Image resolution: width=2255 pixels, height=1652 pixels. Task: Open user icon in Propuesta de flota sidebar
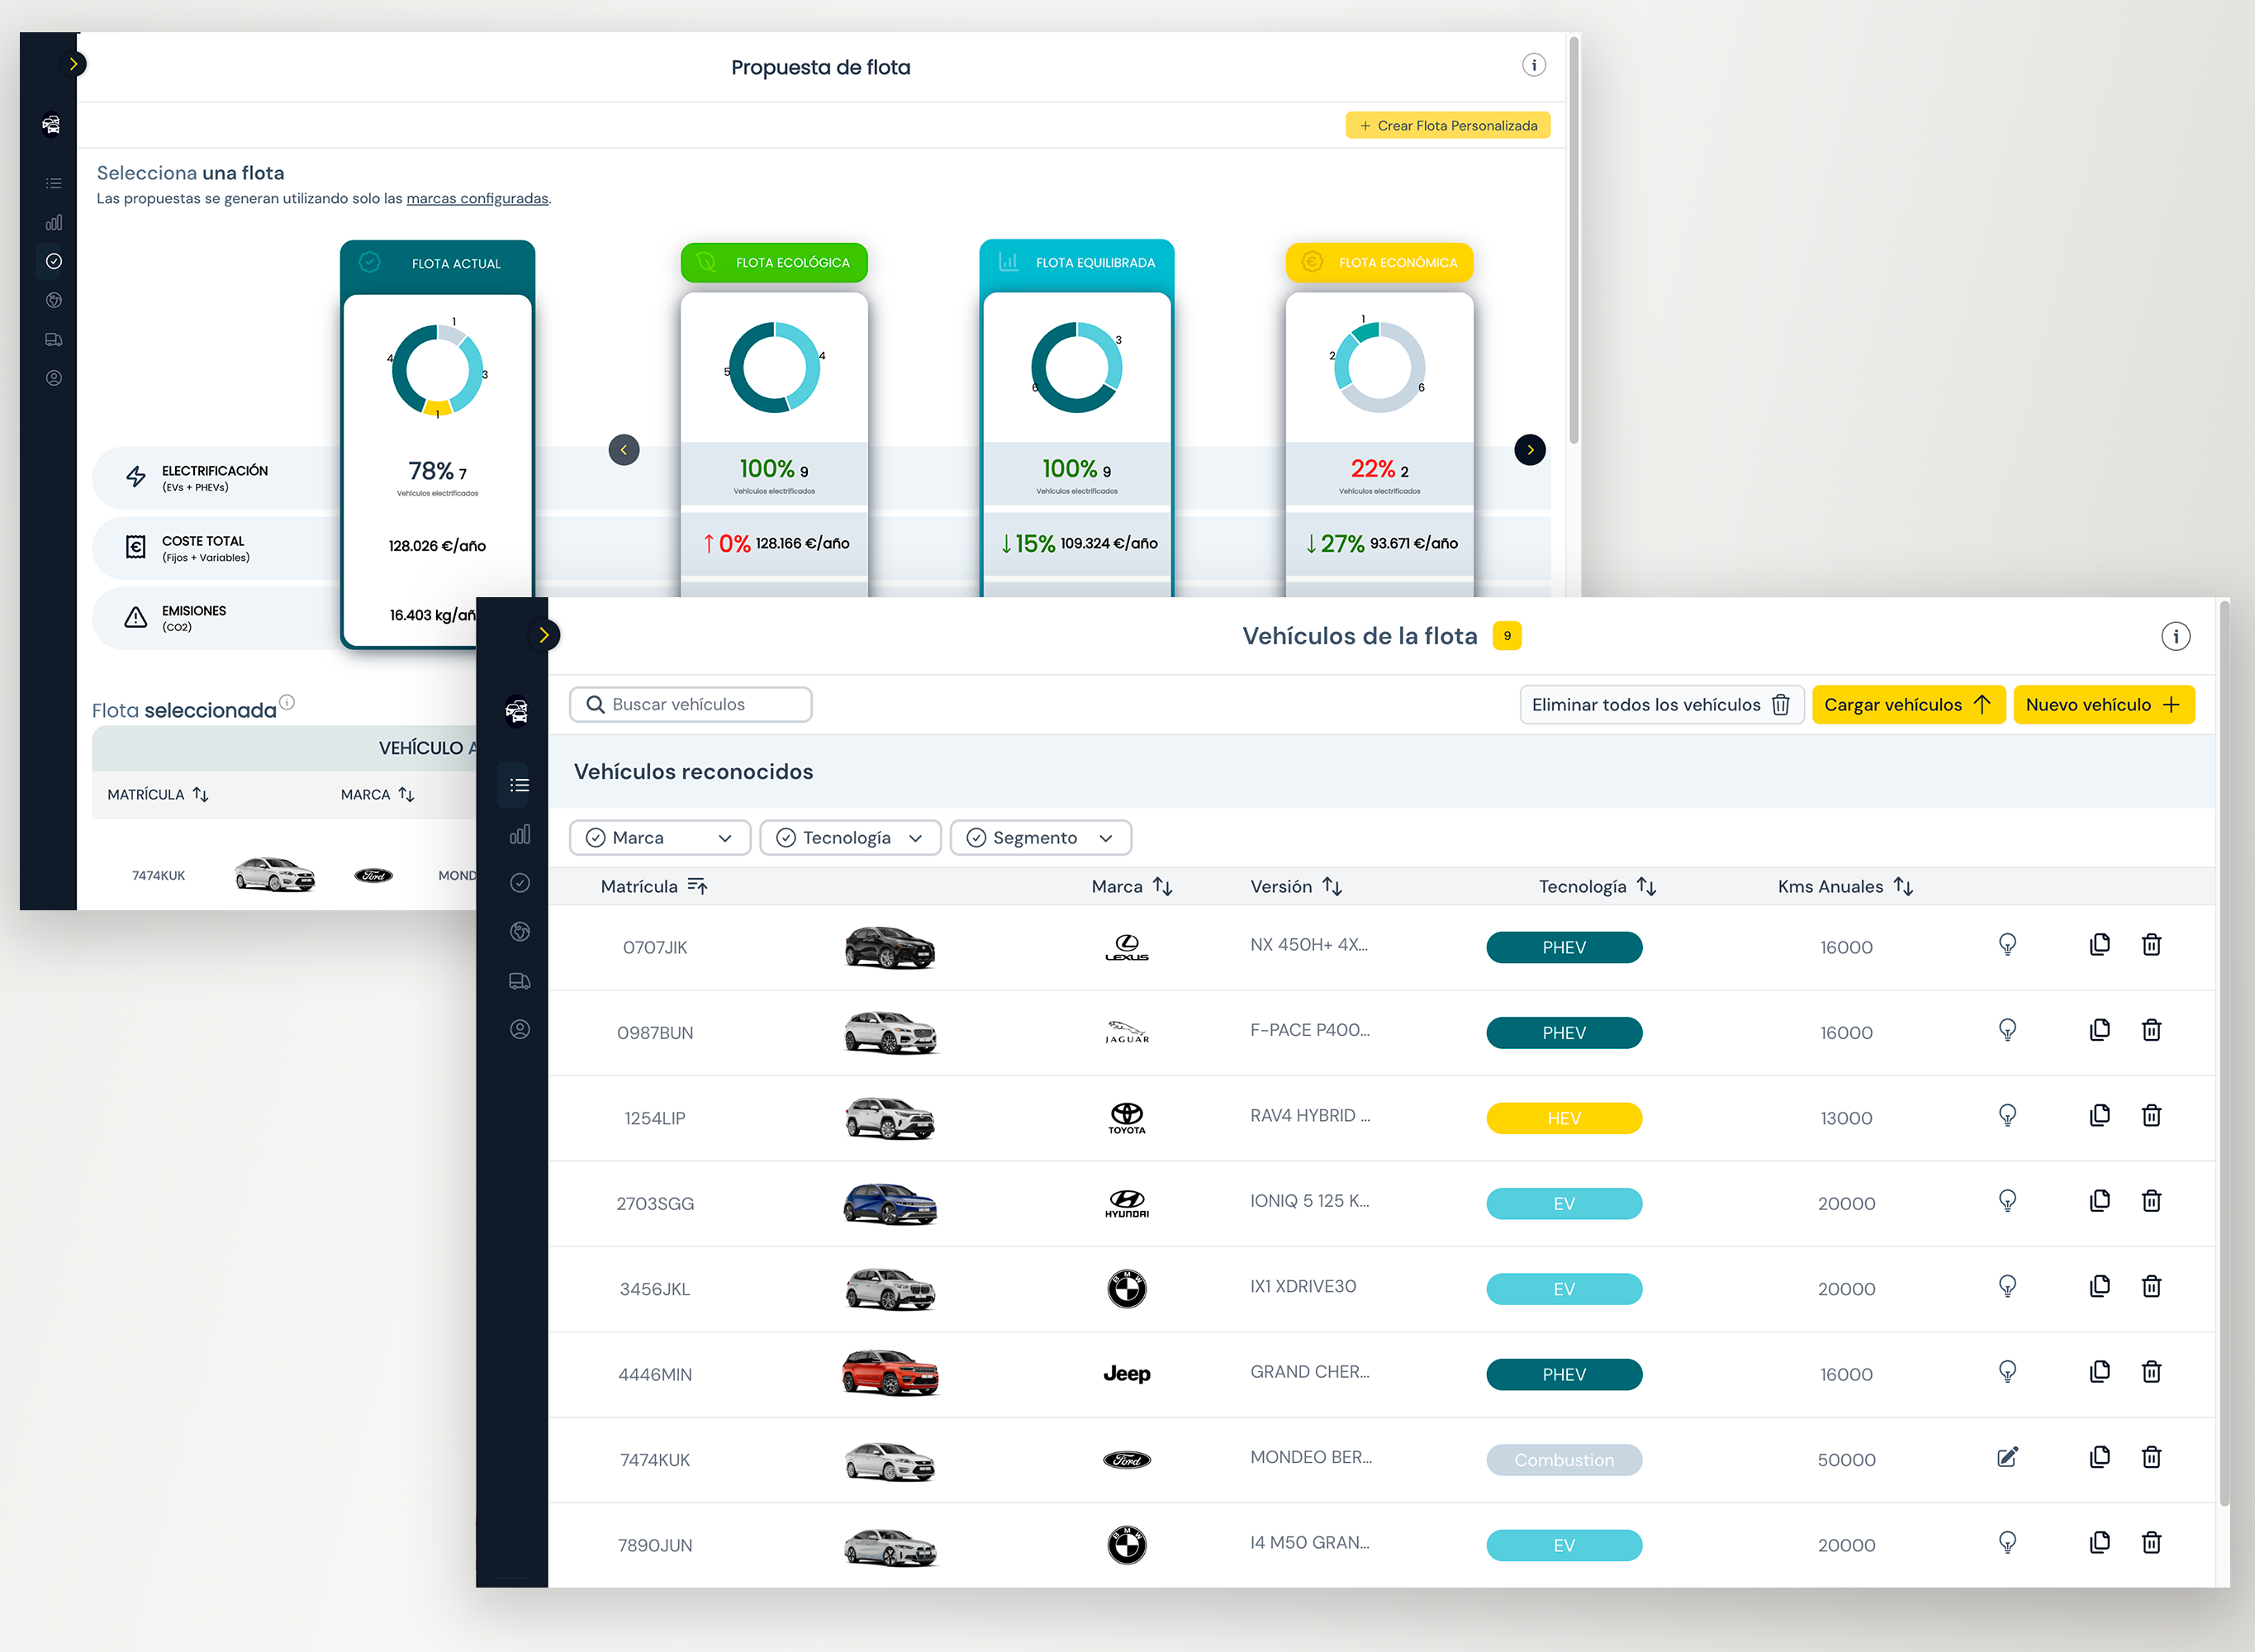point(53,378)
